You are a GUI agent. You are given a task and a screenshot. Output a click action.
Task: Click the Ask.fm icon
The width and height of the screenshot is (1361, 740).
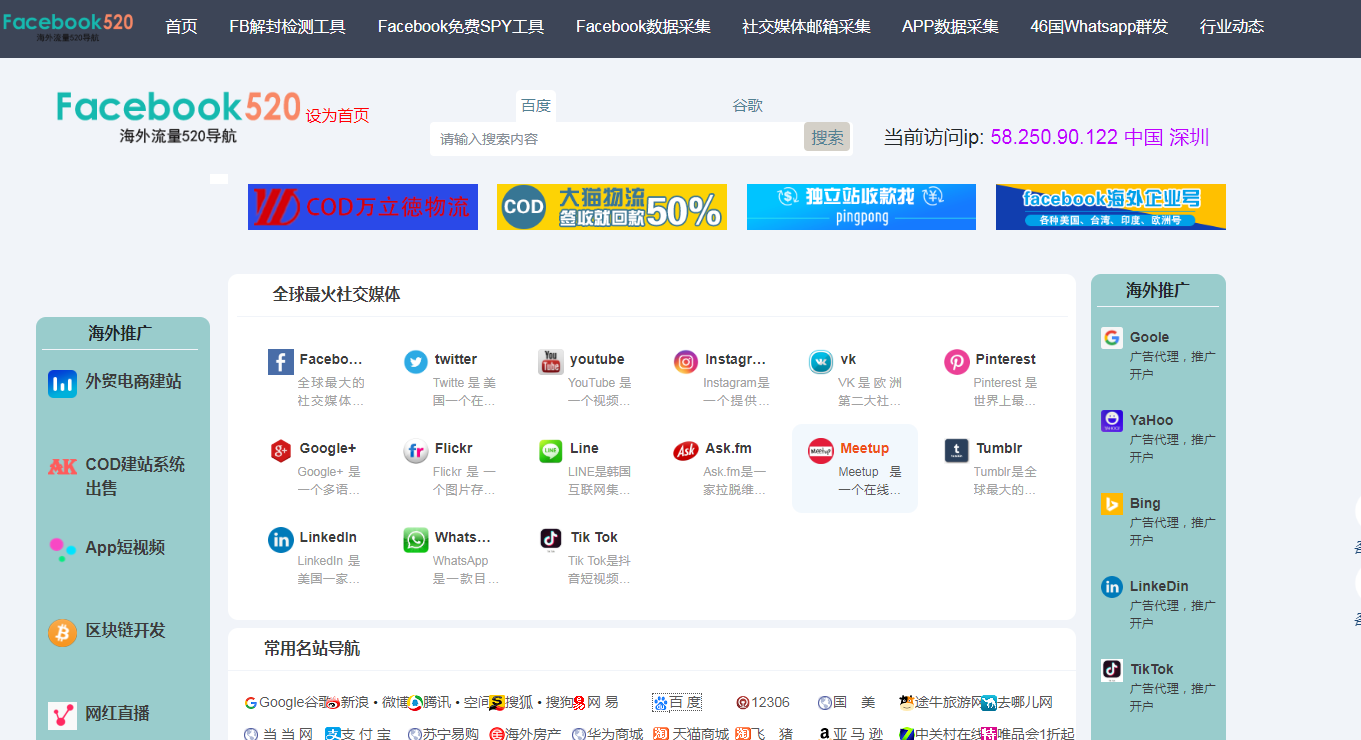coord(686,451)
